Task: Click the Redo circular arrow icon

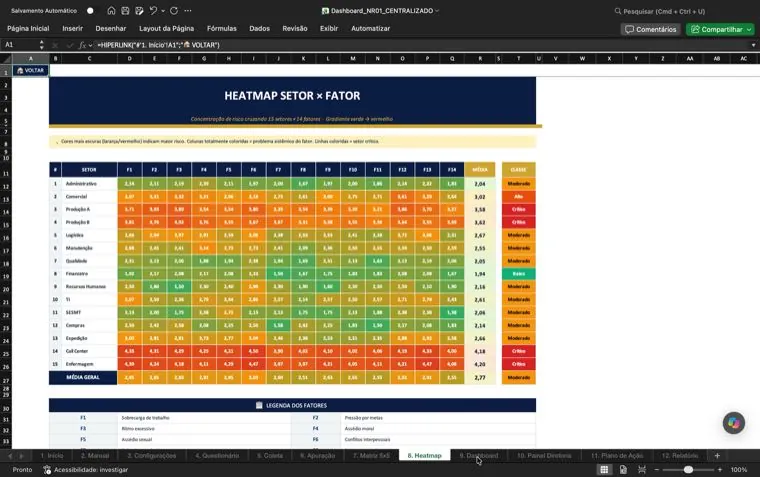Action: (x=174, y=11)
